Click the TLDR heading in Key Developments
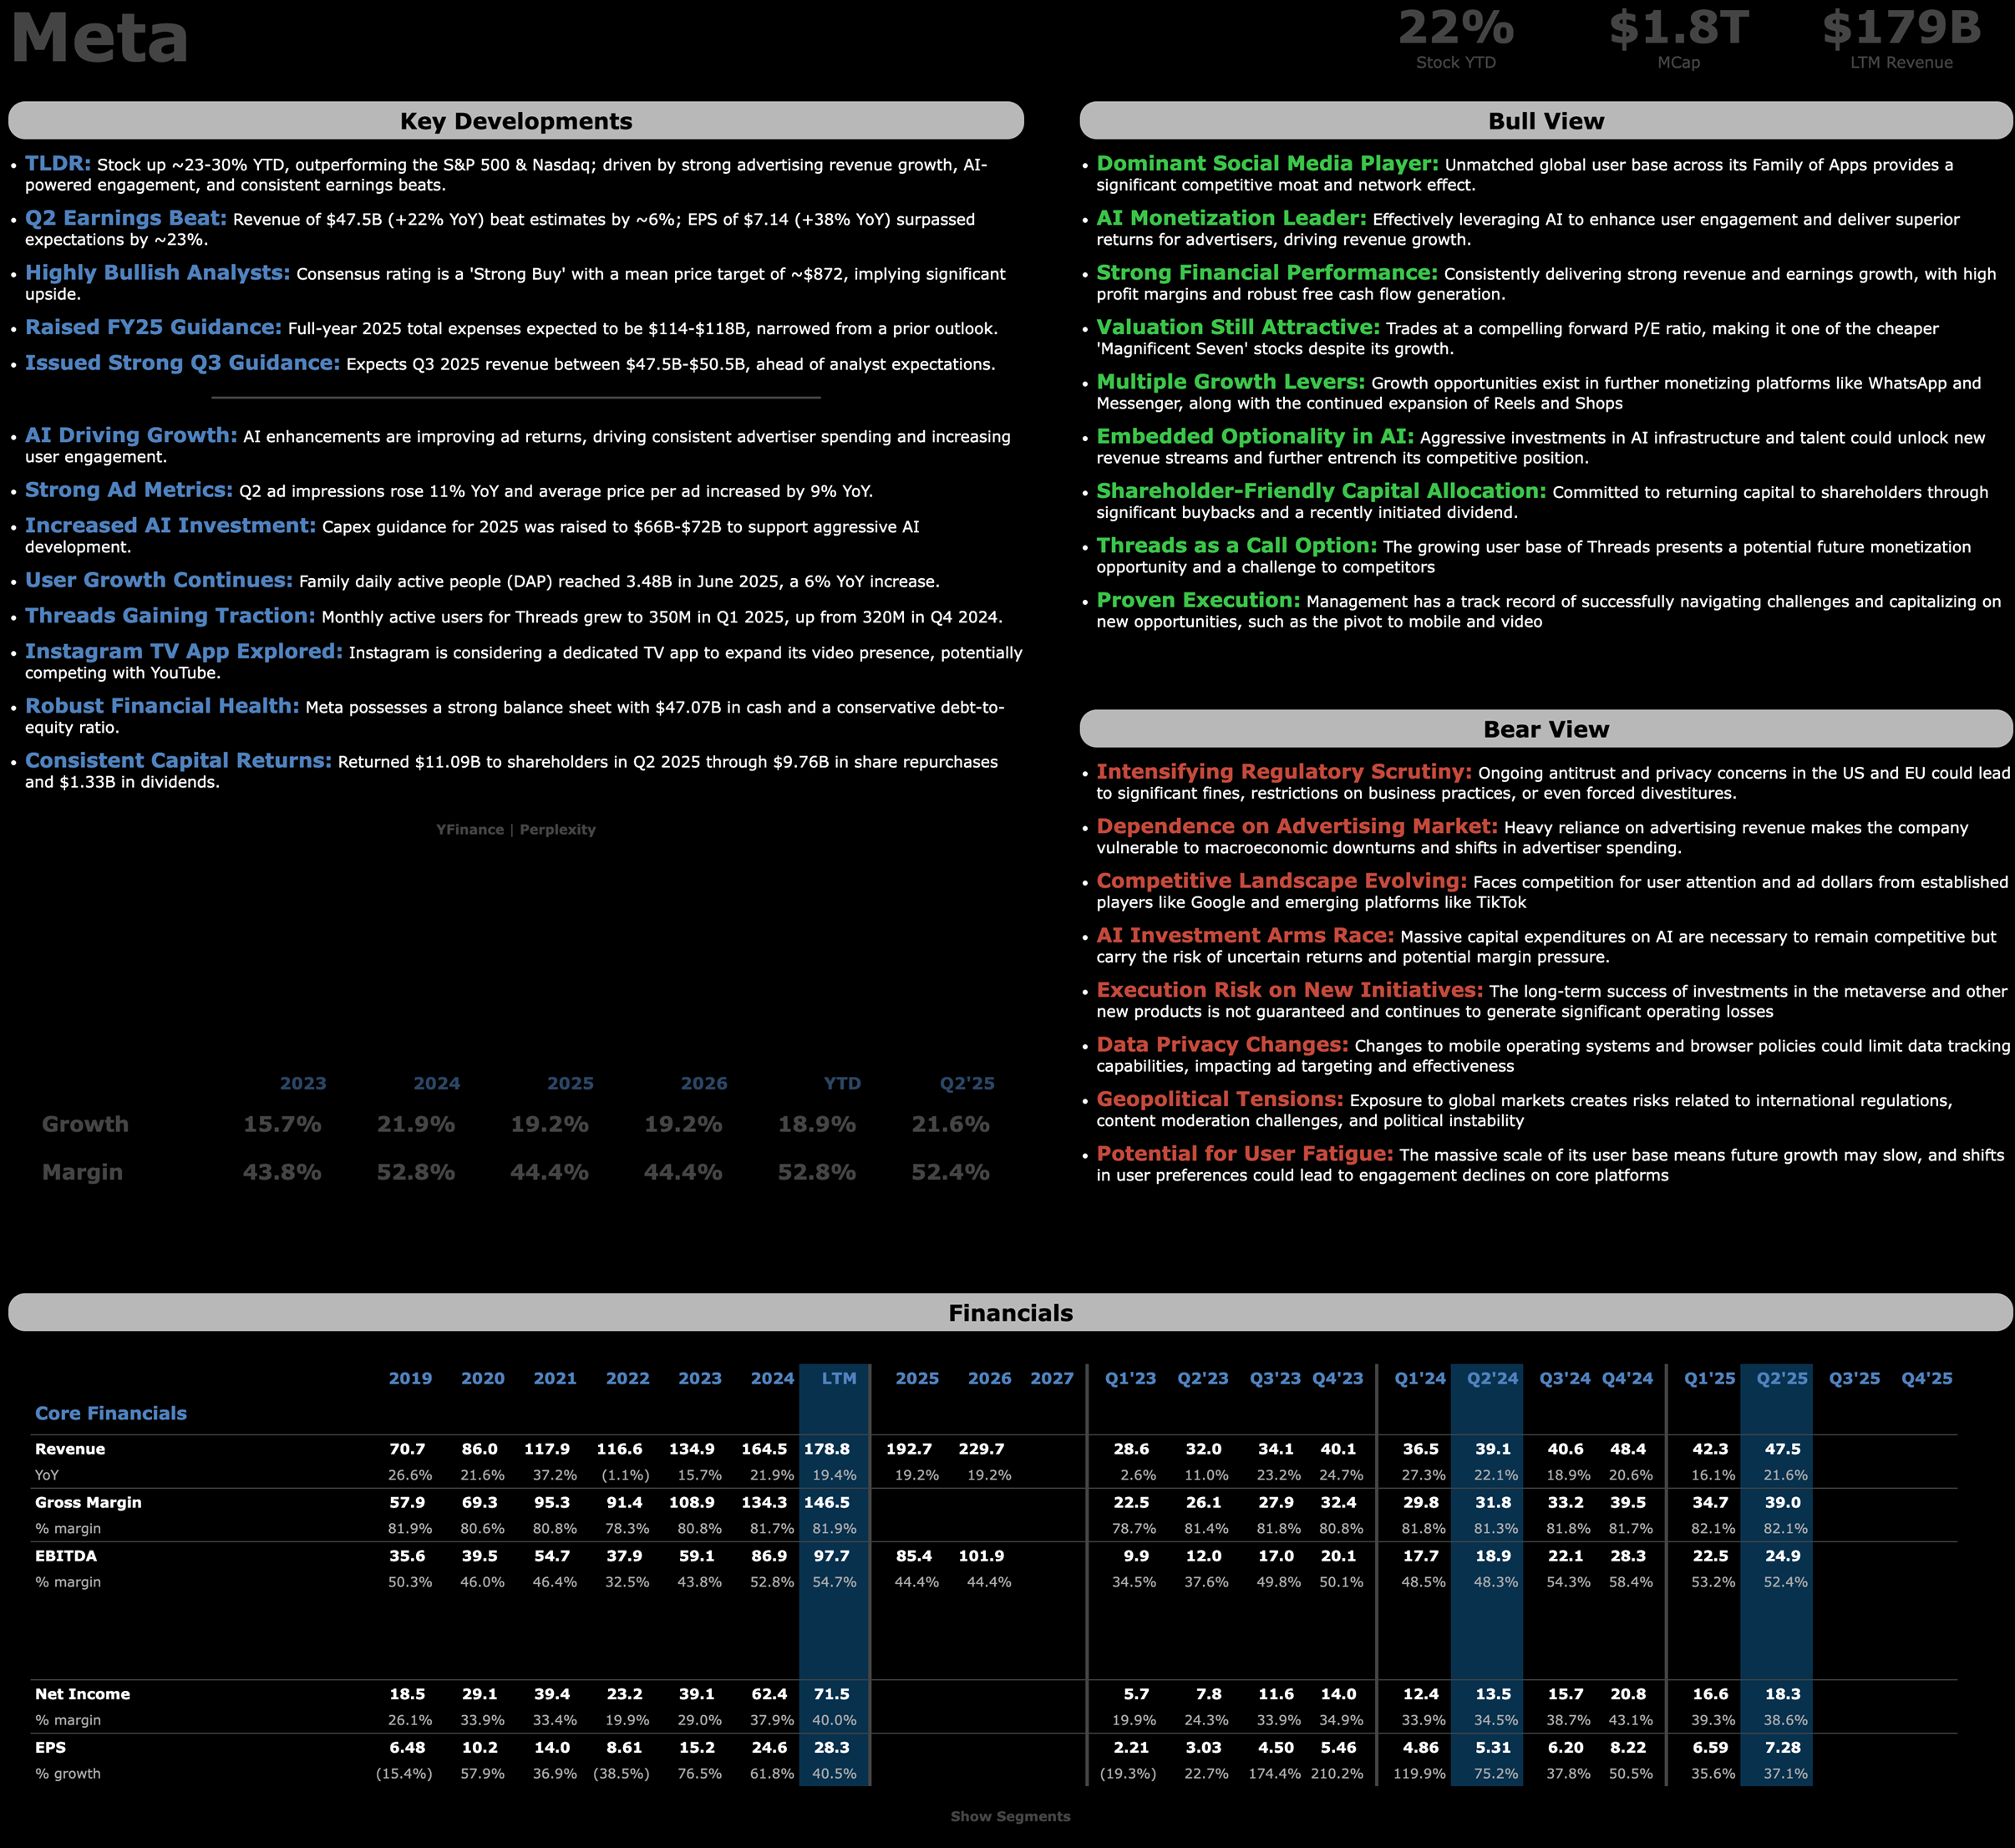 coord(58,164)
